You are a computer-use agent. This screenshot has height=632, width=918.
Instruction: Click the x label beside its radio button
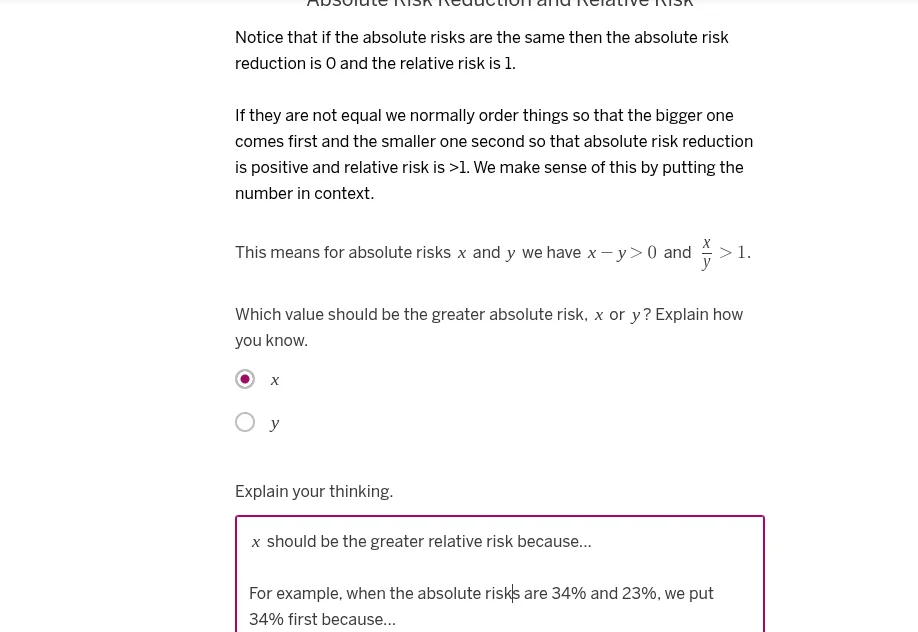coord(275,379)
